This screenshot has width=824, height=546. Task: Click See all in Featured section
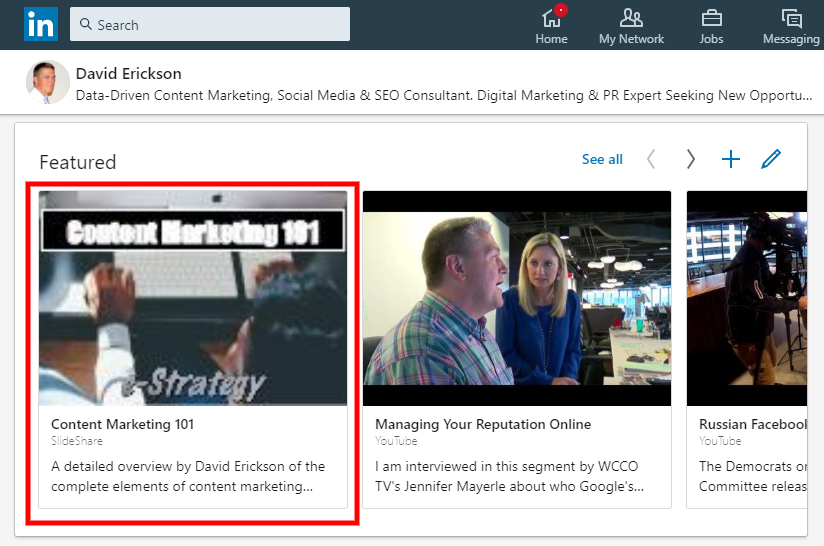[x=602, y=159]
